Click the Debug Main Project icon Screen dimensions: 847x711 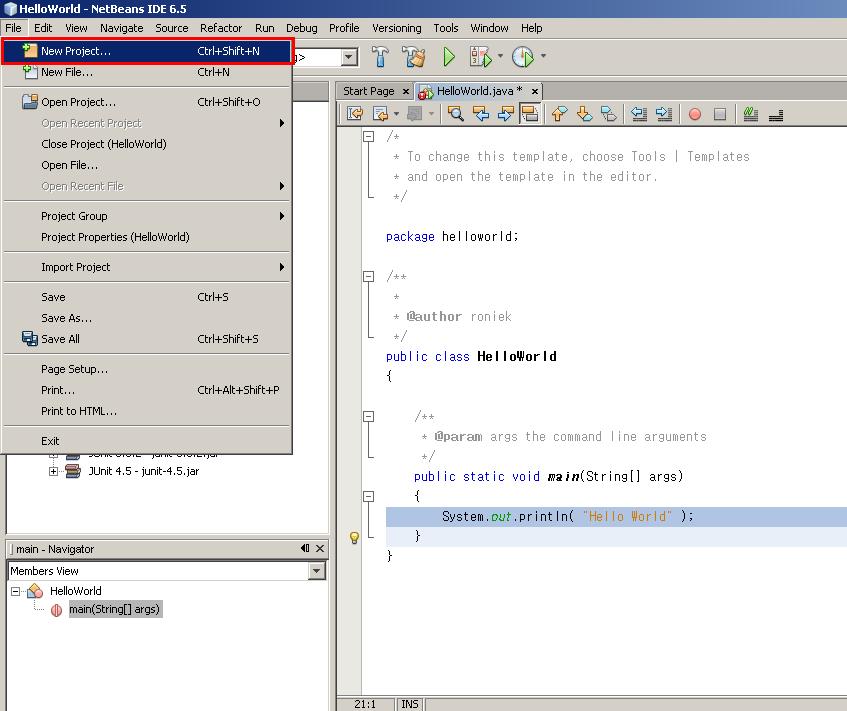click(480, 56)
